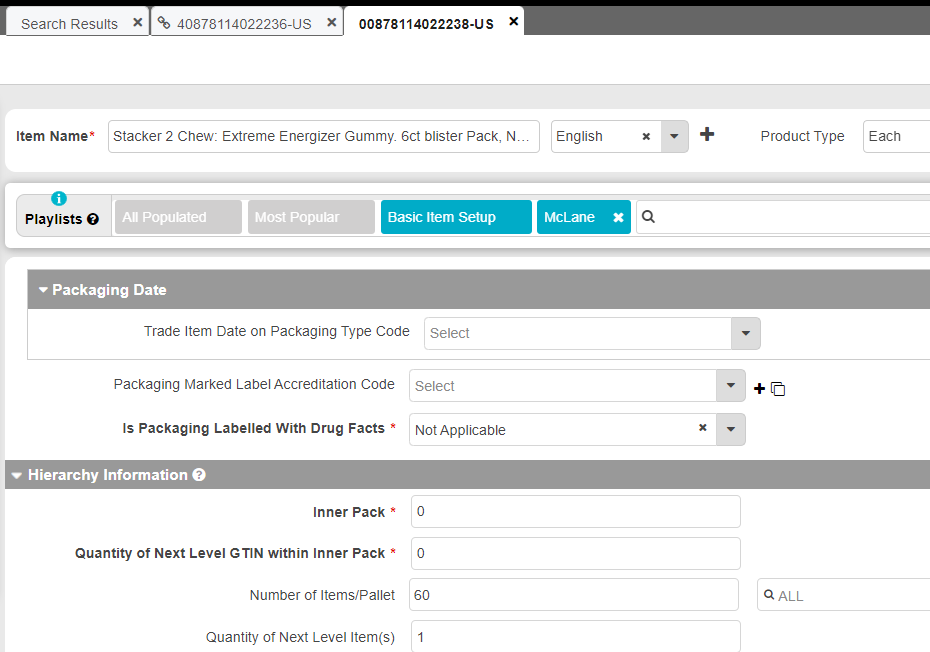930x652 pixels.
Task: Click the Packaging Marked Label Select field
Action: 563,386
